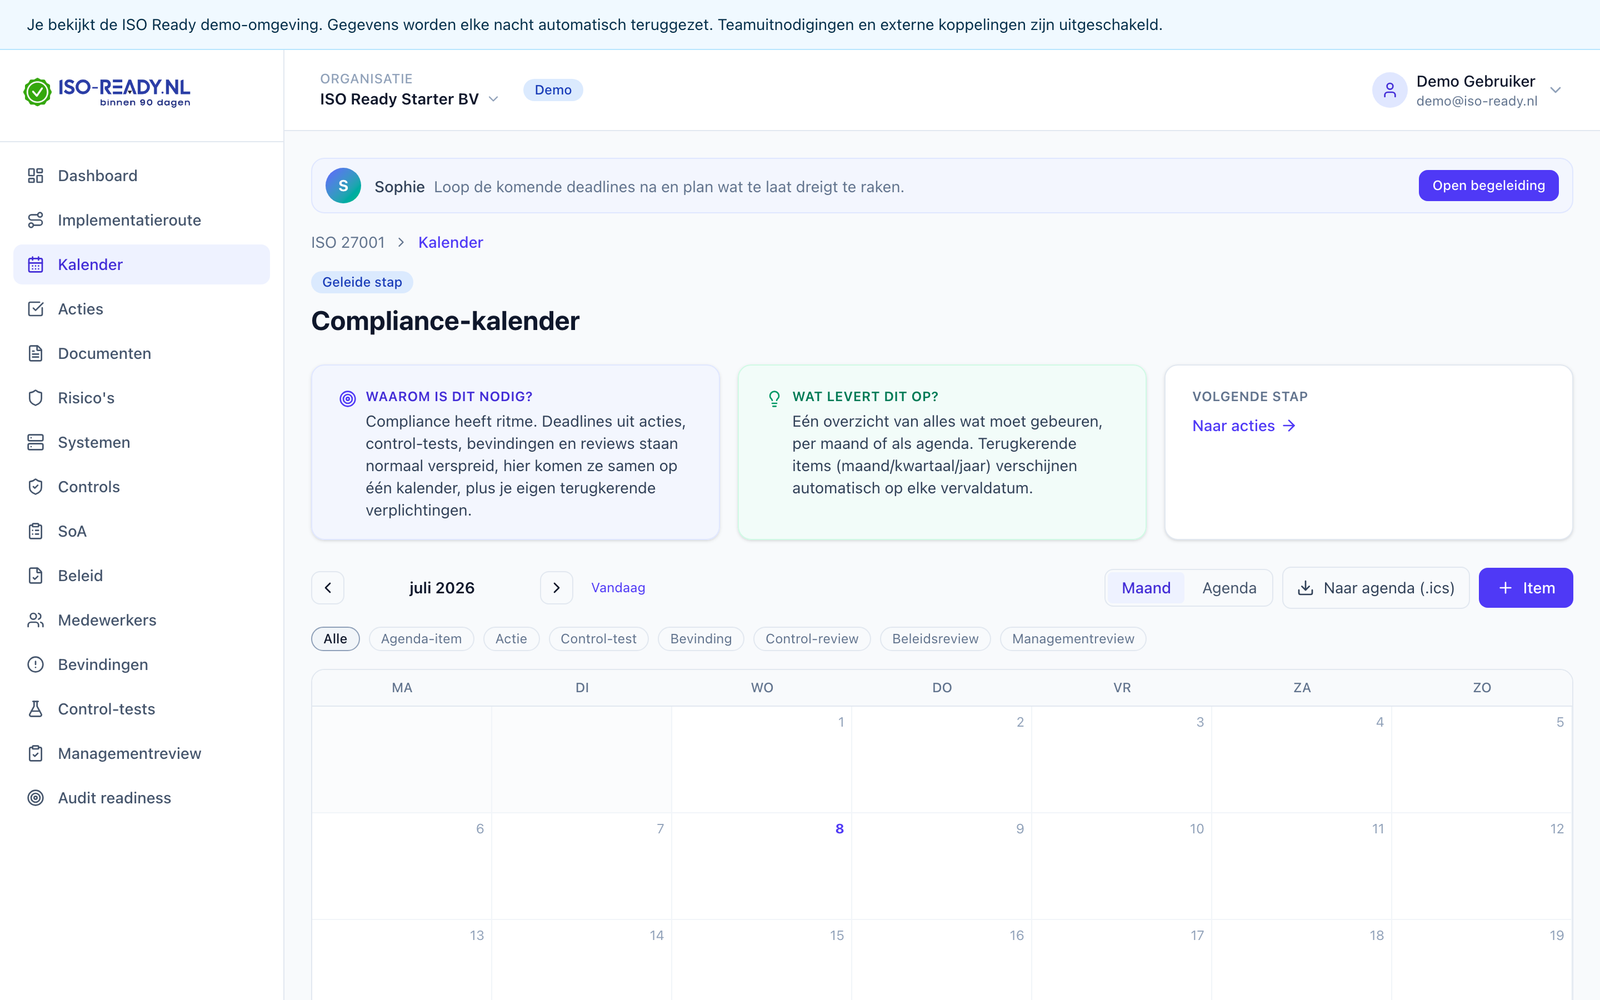Click Open begeleiding button
1600x1000 pixels.
tap(1488, 186)
